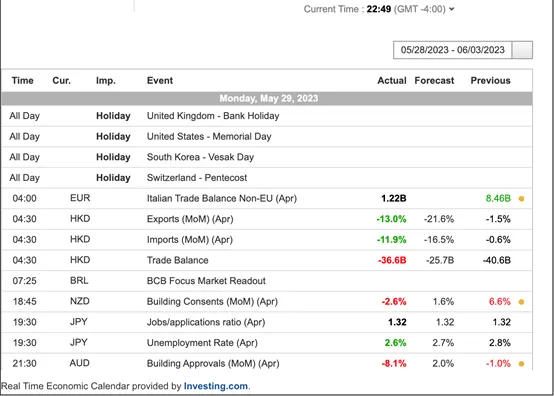Click the actual value -13.0%
The width and height of the screenshot is (554, 396).
391,219
